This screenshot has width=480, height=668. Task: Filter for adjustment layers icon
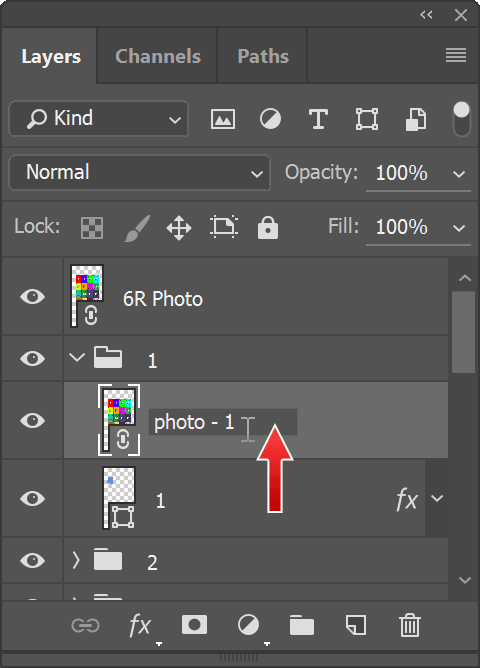tap(270, 119)
